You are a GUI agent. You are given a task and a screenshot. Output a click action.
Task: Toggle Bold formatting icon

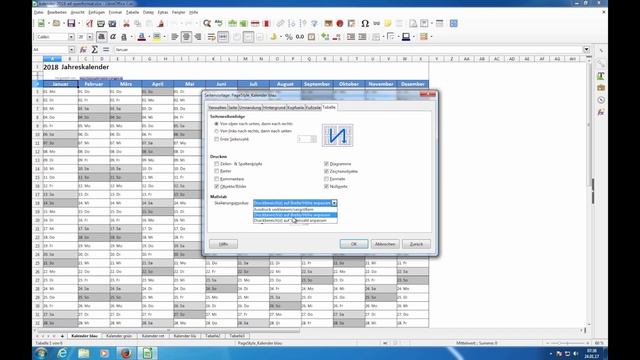[102, 37]
